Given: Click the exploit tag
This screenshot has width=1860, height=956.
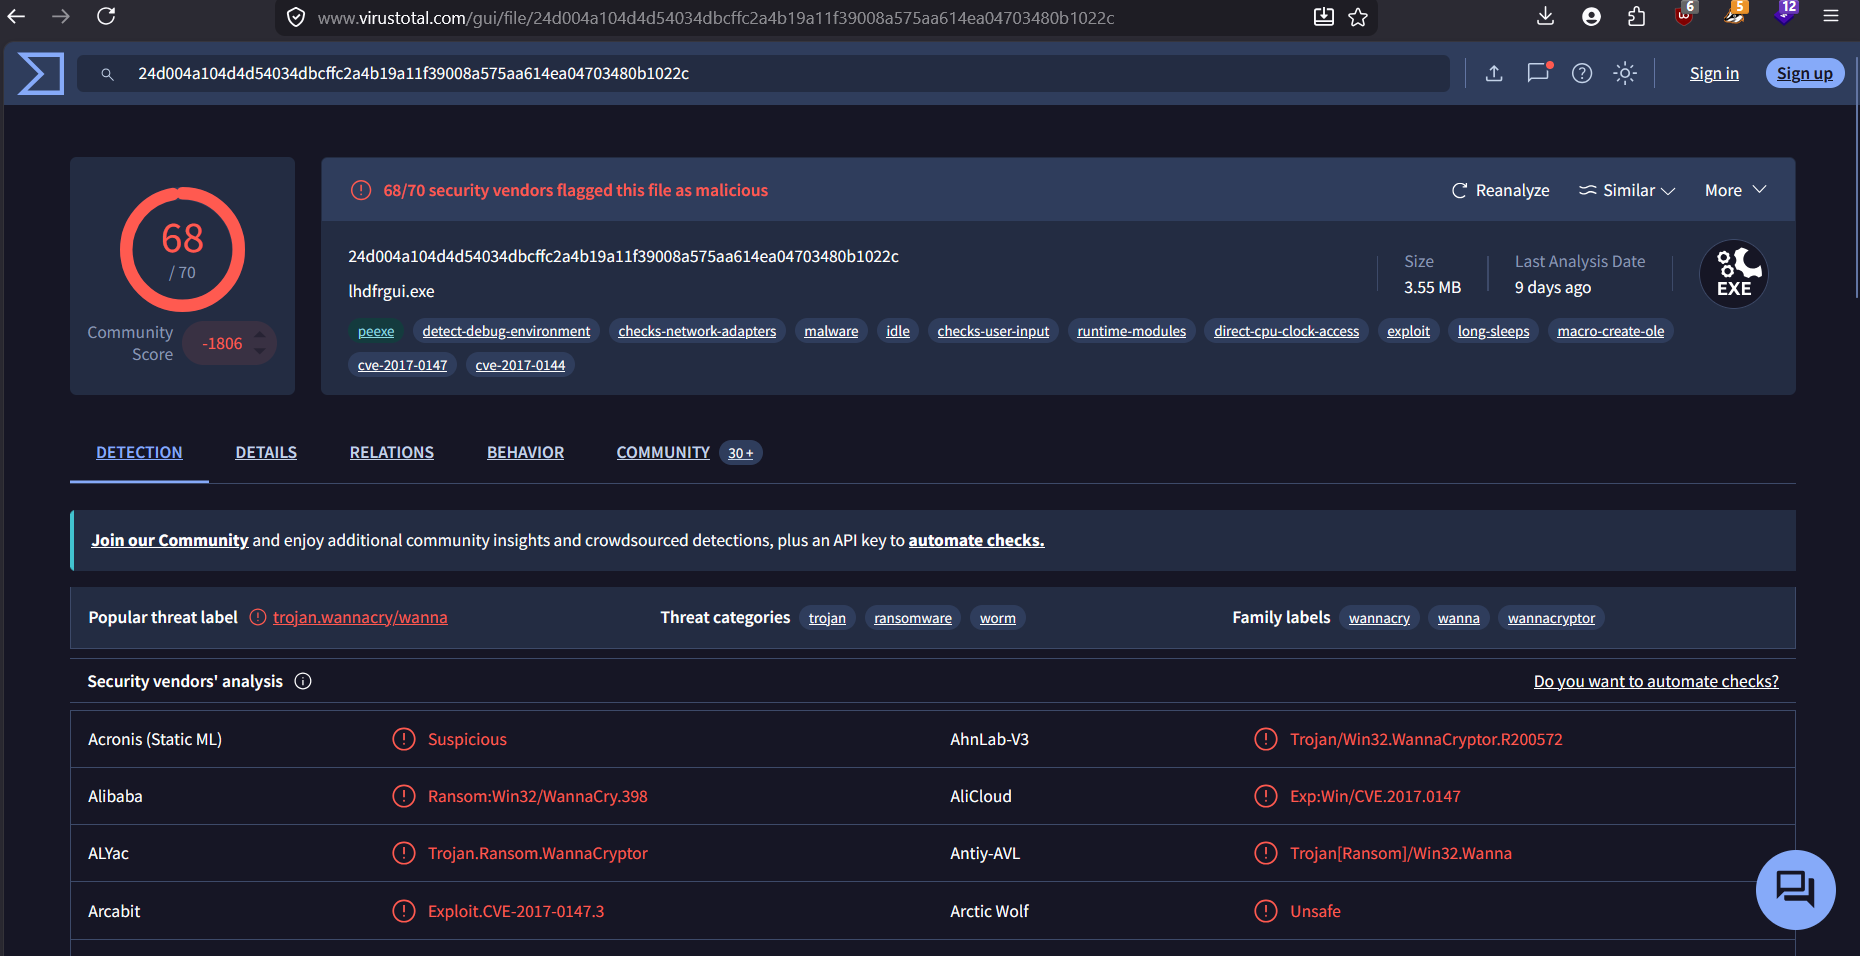Looking at the screenshot, I should pyautogui.click(x=1408, y=331).
